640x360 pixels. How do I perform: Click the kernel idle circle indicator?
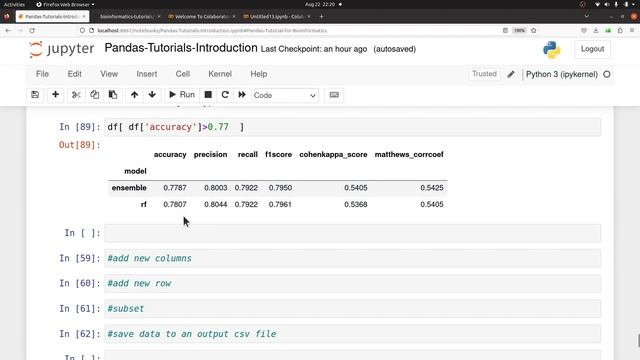[607, 74]
